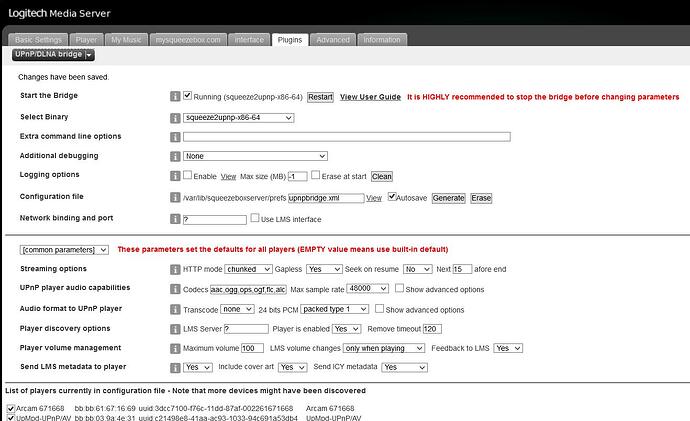Viewport: 690px width, 421px height.
Task: Click the info icon beside Select Binary
Action: tap(175, 118)
